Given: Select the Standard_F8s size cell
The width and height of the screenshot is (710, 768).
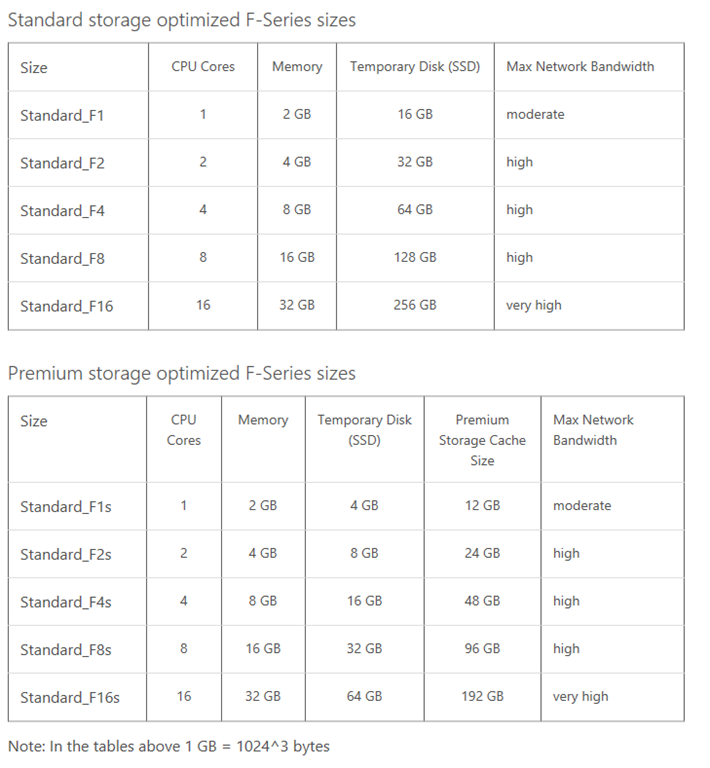Looking at the screenshot, I should tap(66, 650).
